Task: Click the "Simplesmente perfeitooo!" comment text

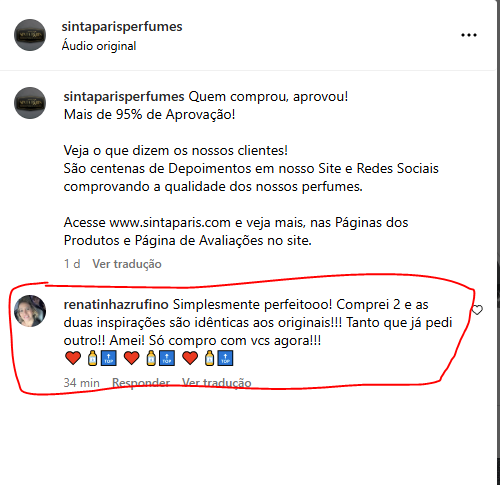Action: [x=252, y=305]
